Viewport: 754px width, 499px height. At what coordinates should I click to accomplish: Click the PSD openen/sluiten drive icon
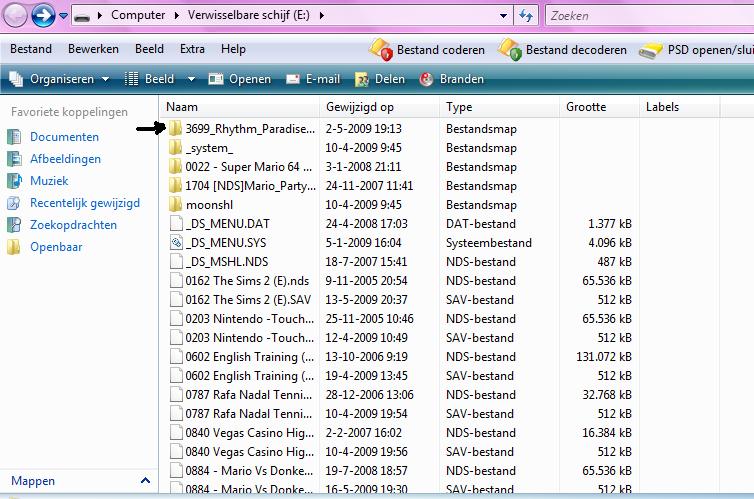(x=651, y=50)
